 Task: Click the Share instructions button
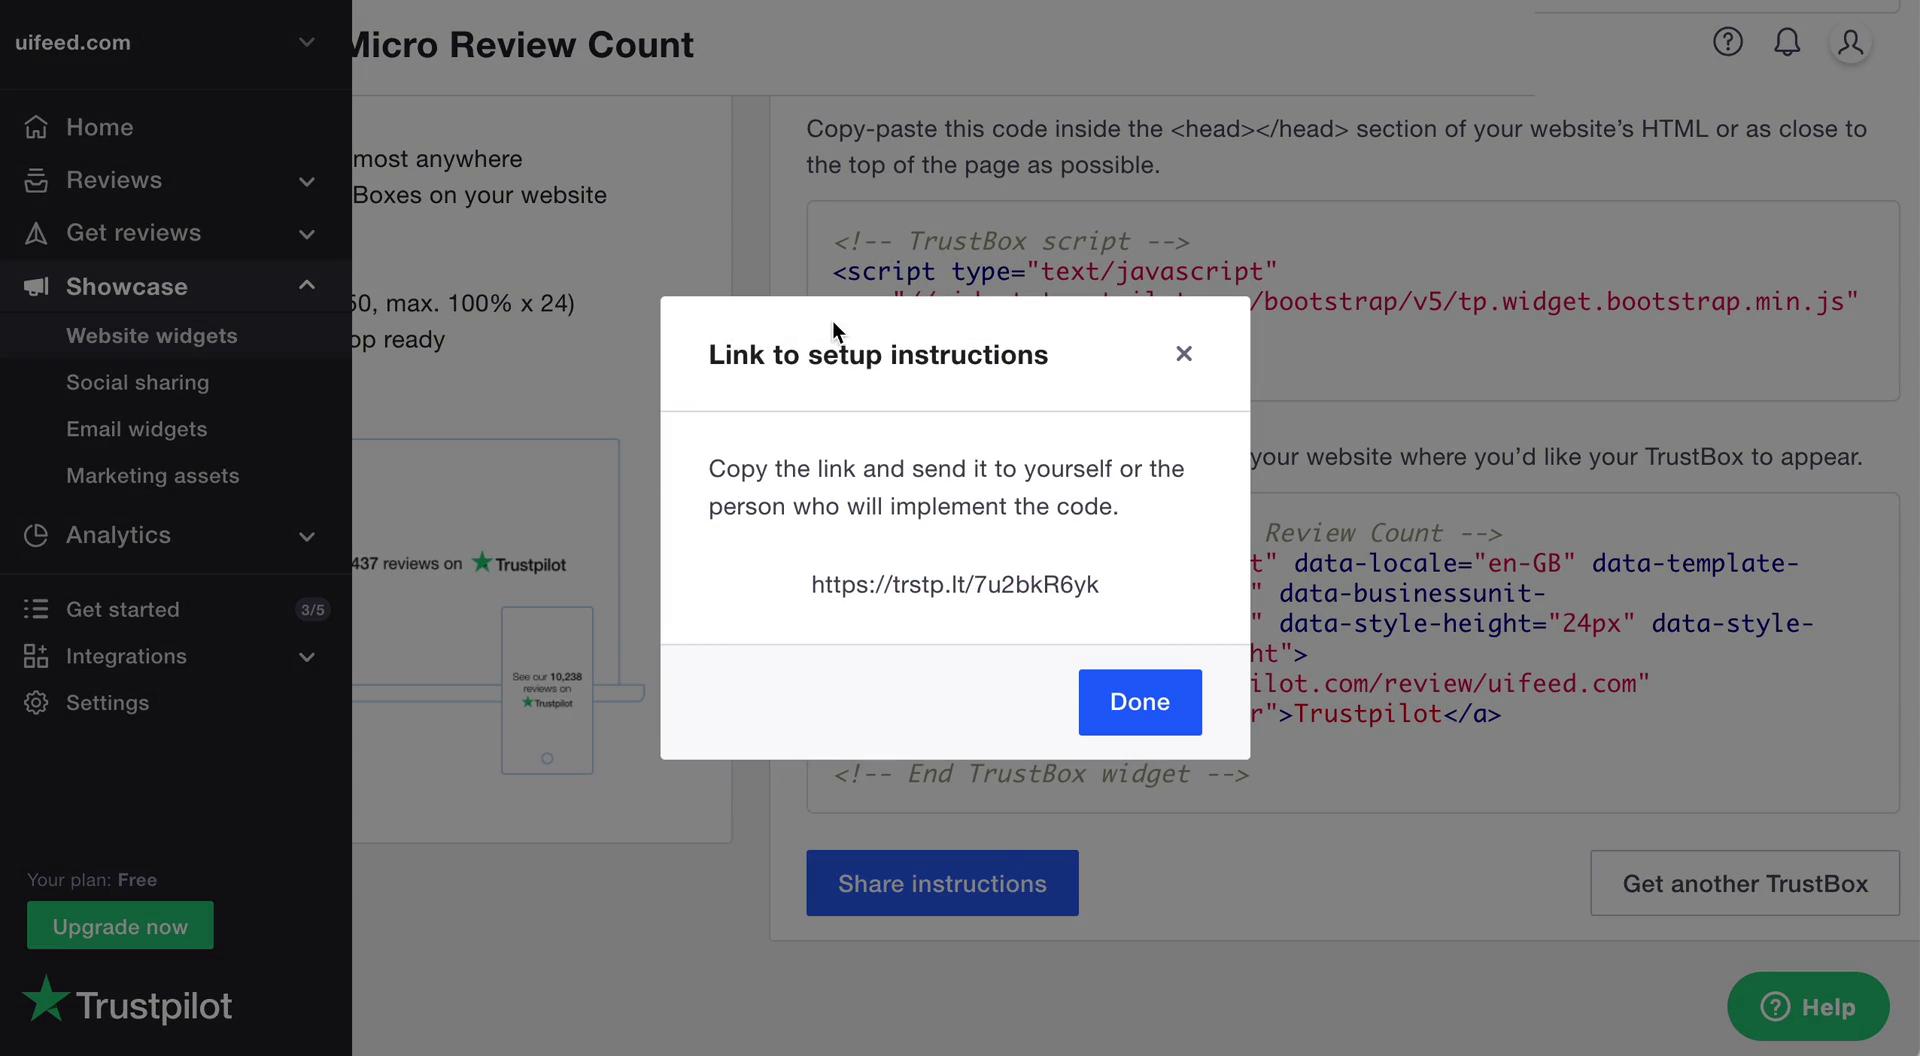point(942,883)
